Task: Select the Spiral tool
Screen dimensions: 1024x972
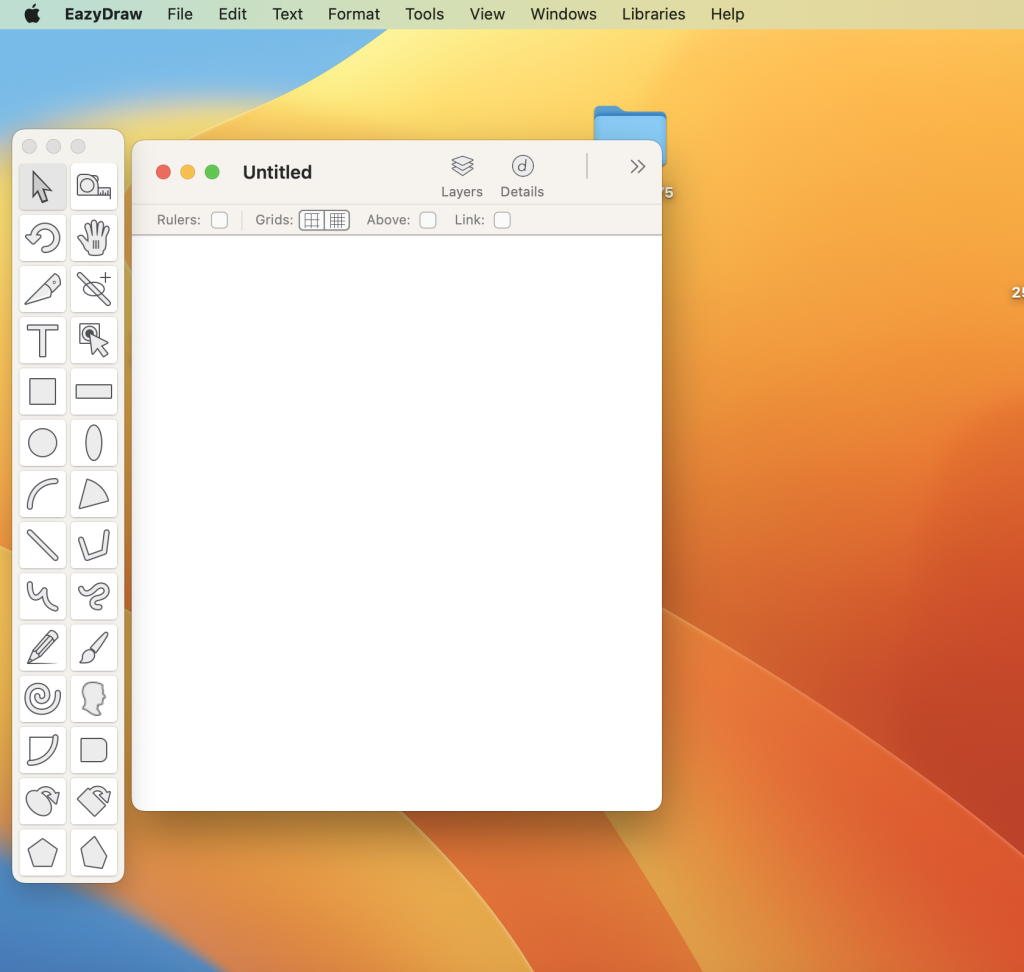Action: [x=42, y=699]
